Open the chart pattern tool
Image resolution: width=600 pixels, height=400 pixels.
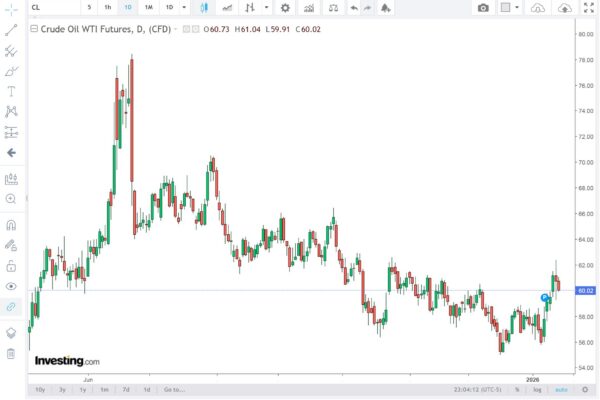pos(11,112)
